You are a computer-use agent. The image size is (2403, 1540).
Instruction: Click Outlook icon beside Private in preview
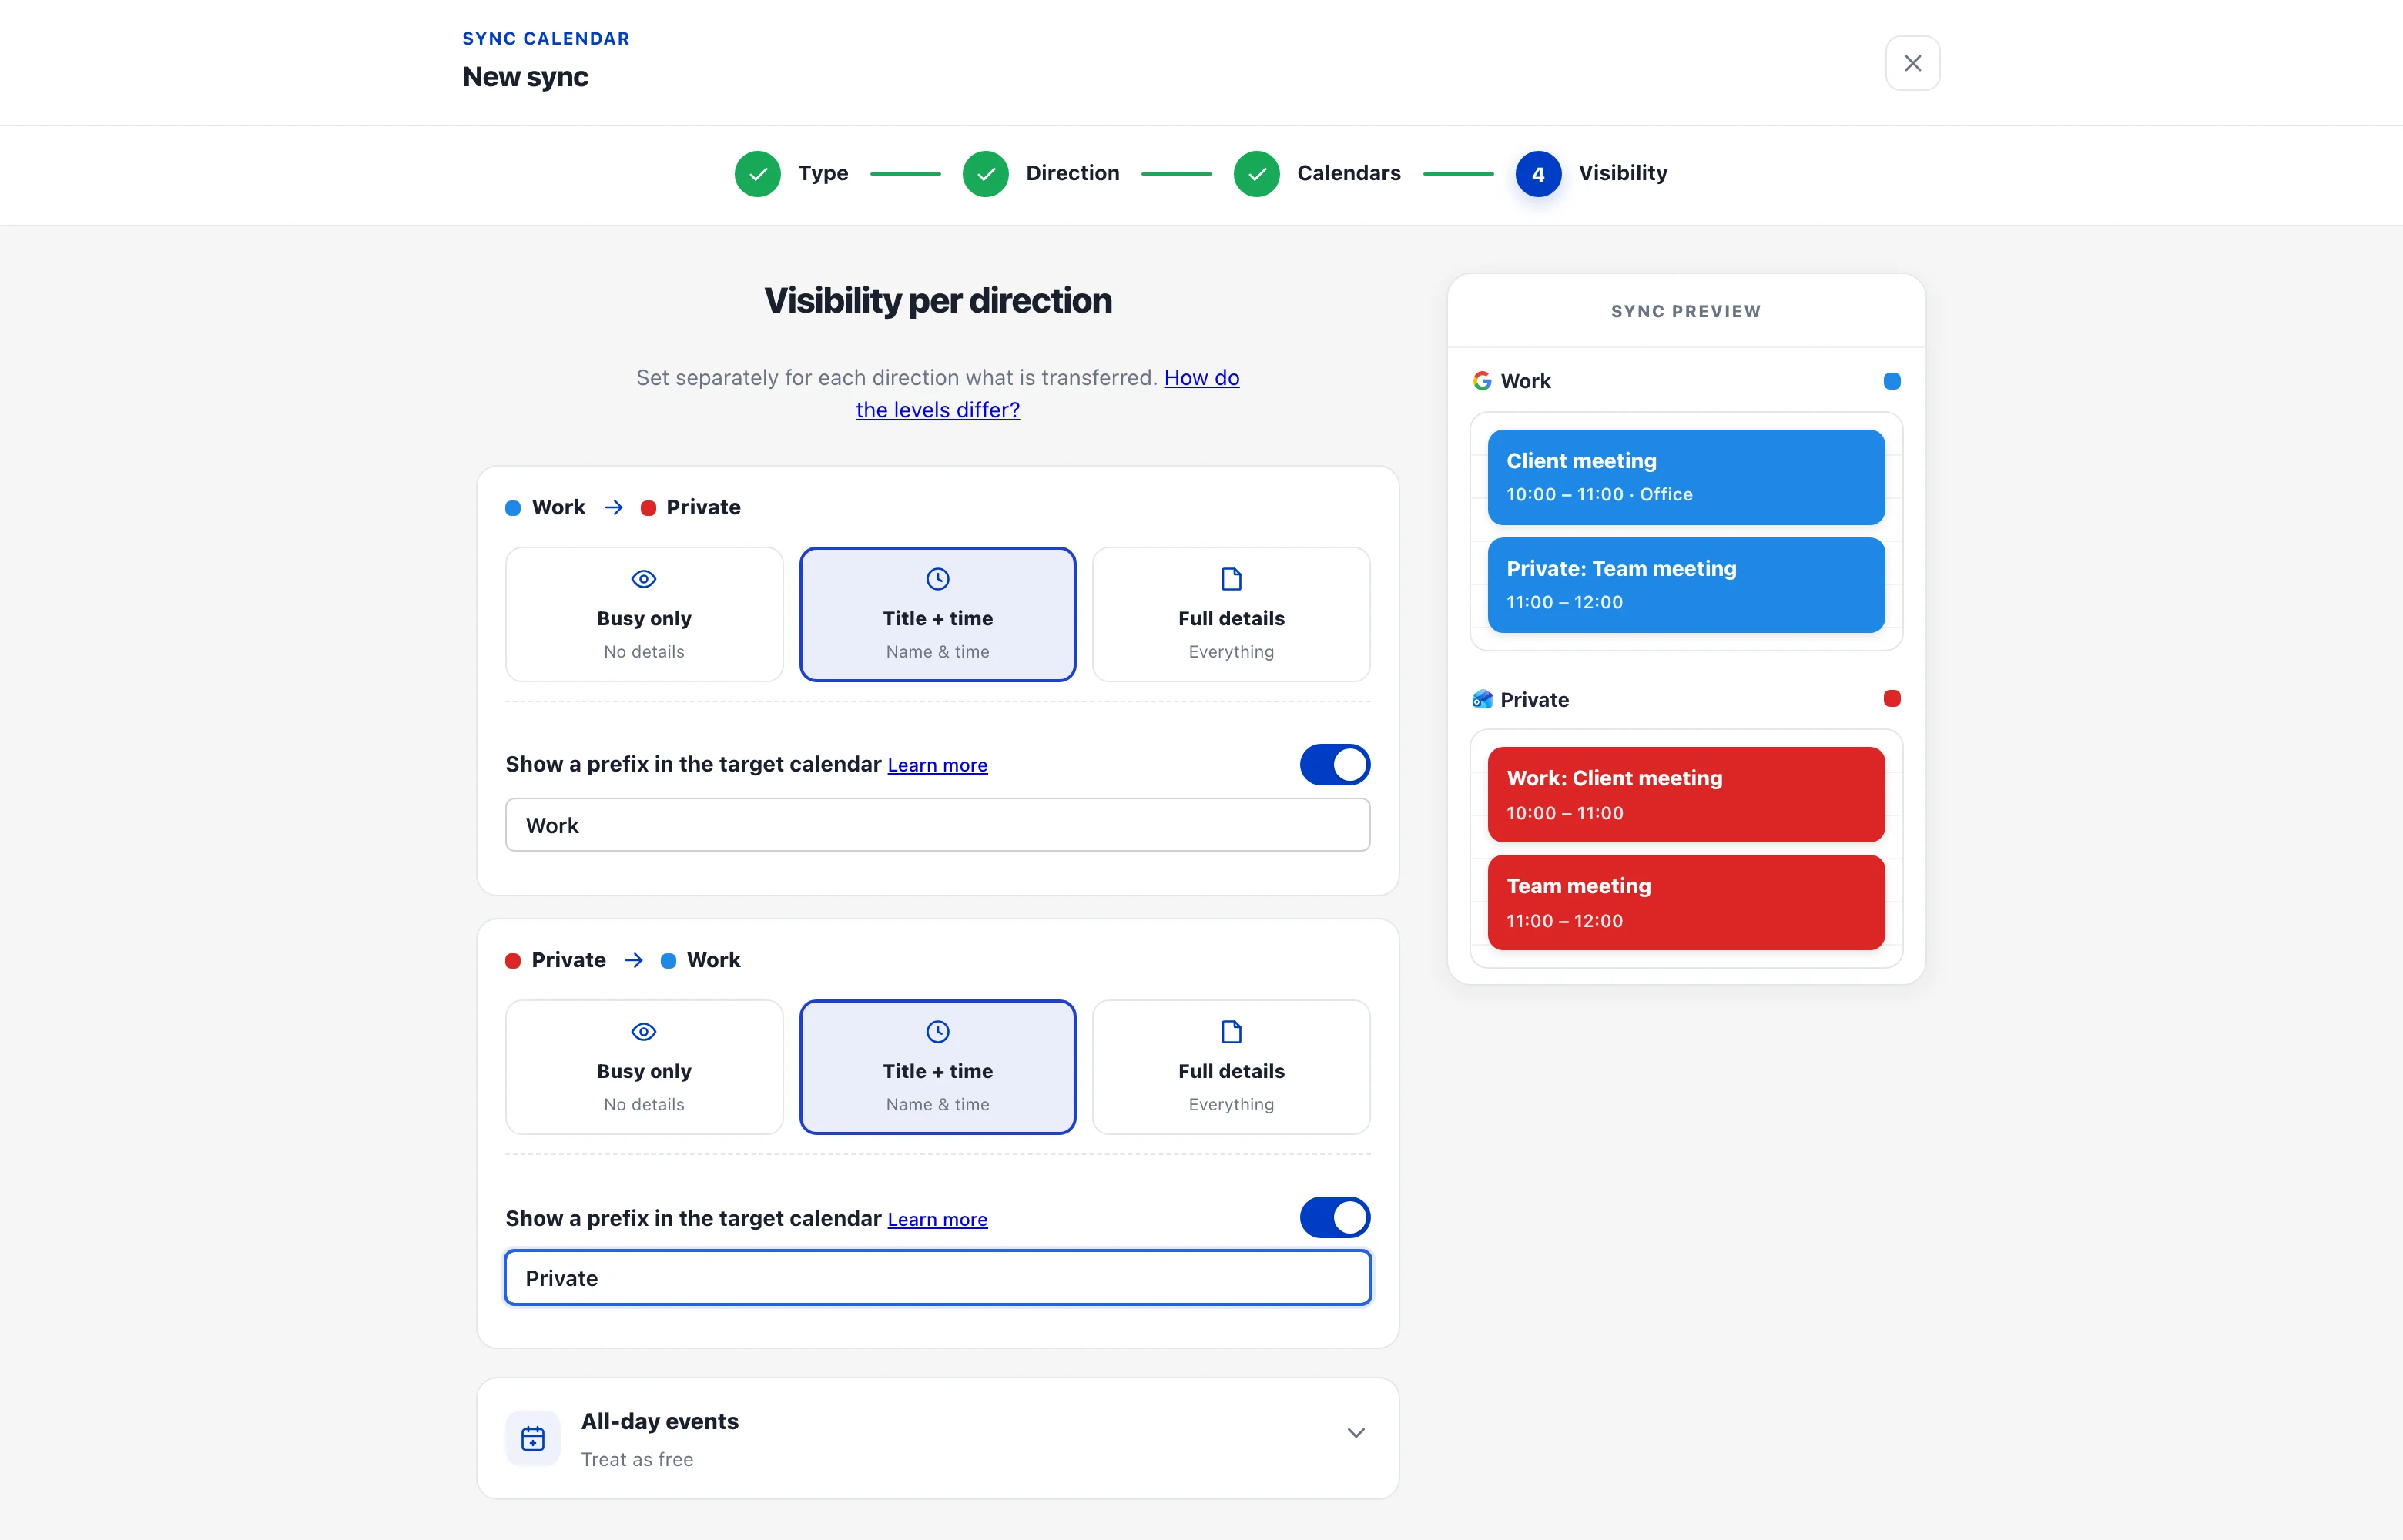pos(1482,699)
